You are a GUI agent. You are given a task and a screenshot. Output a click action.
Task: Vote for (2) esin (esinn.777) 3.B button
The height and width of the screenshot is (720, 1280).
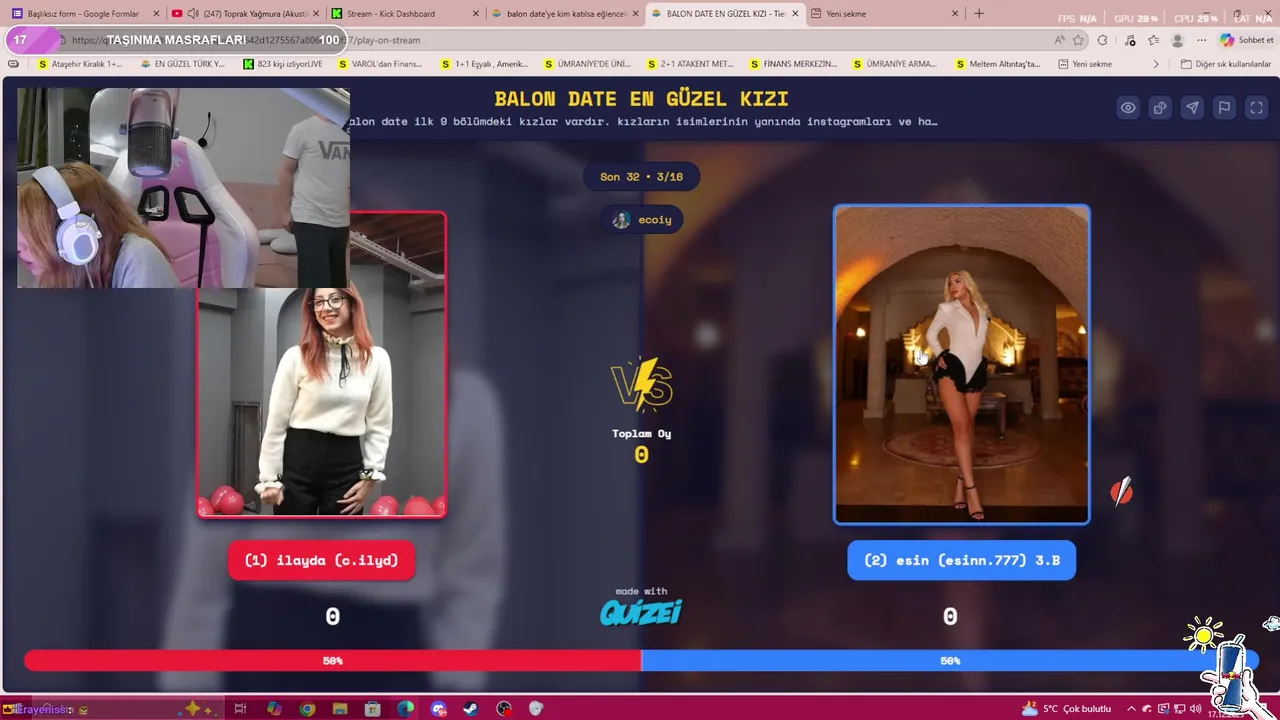click(x=961, y=560)
